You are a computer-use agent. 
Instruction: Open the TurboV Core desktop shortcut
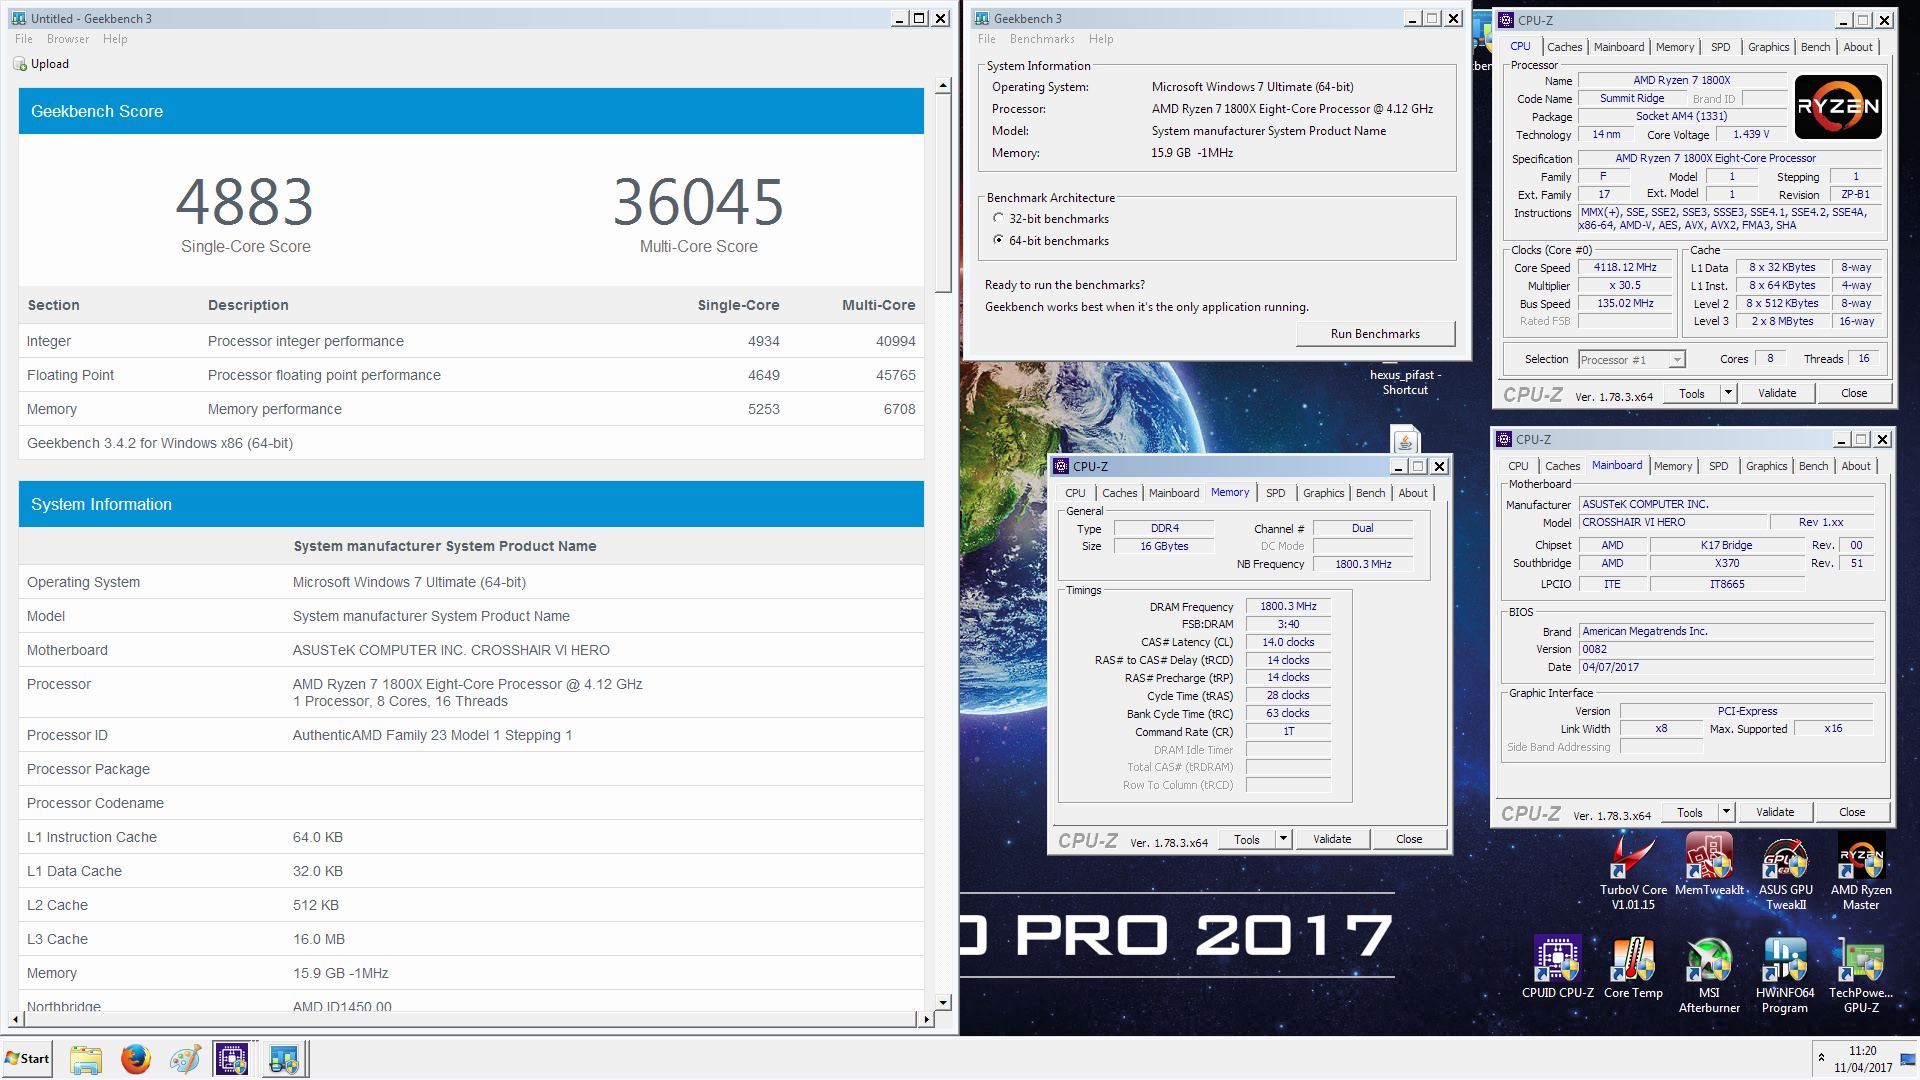1633,871
